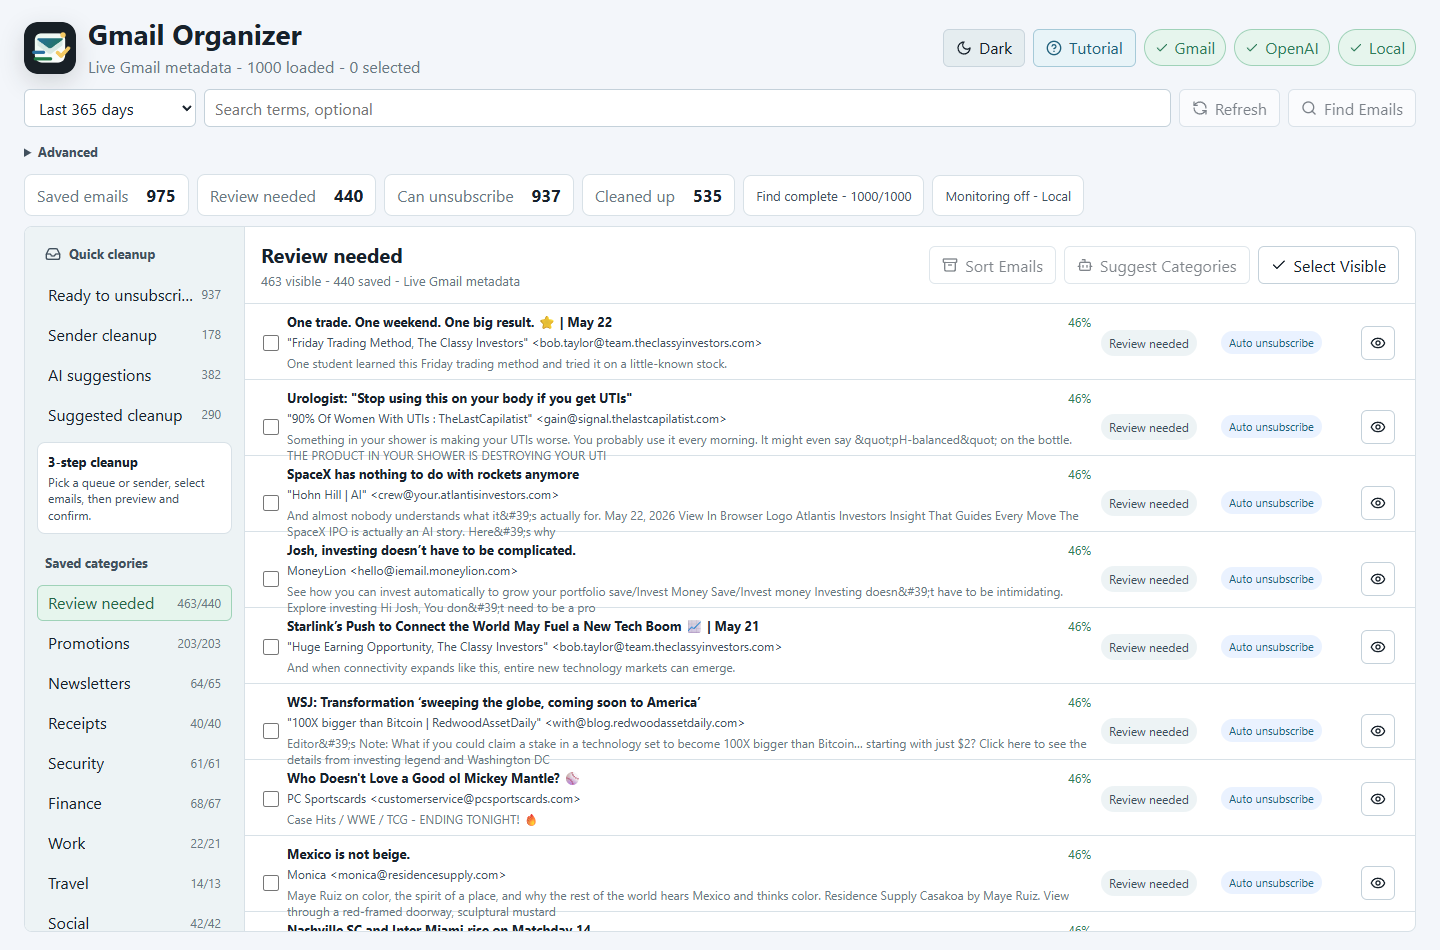This screenshot has height=950, width=1440.
Task: Check the WSJ Transformation email
Action: [271, 731]
